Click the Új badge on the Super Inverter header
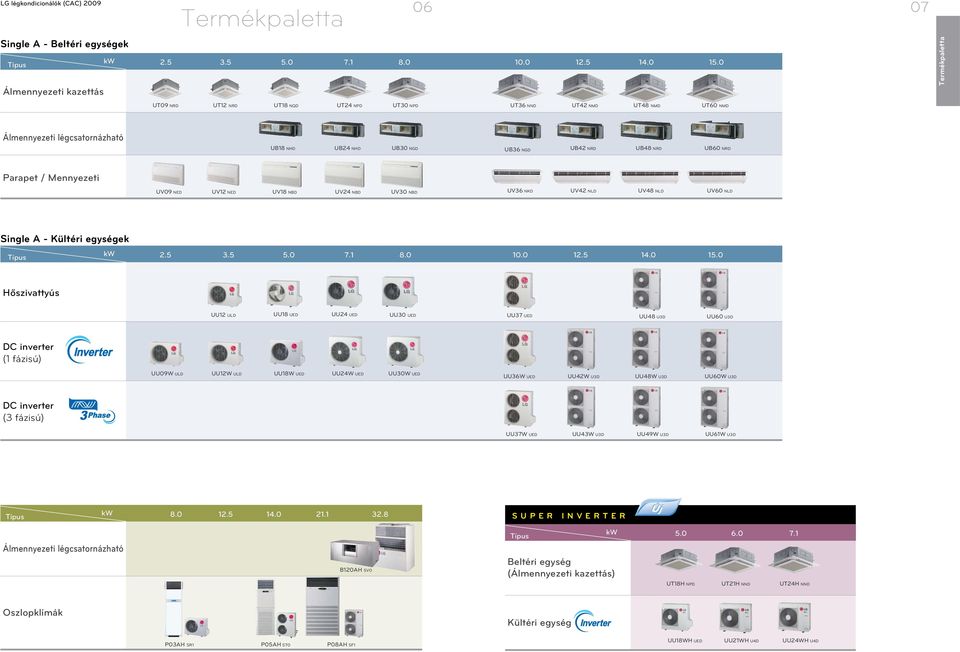Screen dimensions: 960x652 658,508
